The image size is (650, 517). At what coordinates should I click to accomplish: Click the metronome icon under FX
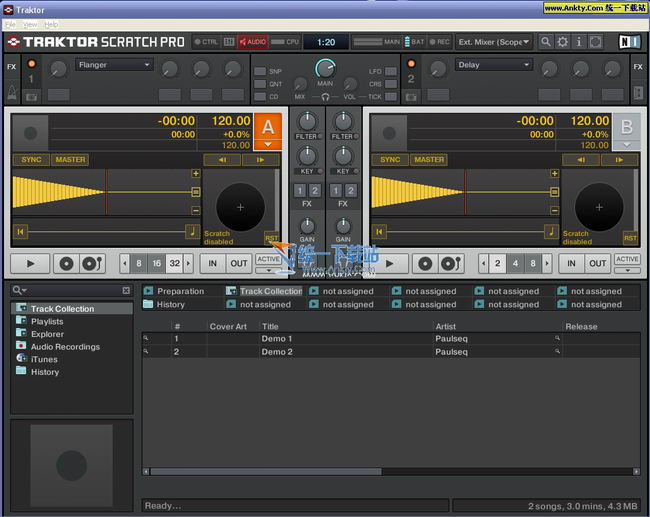coord(12,92)
